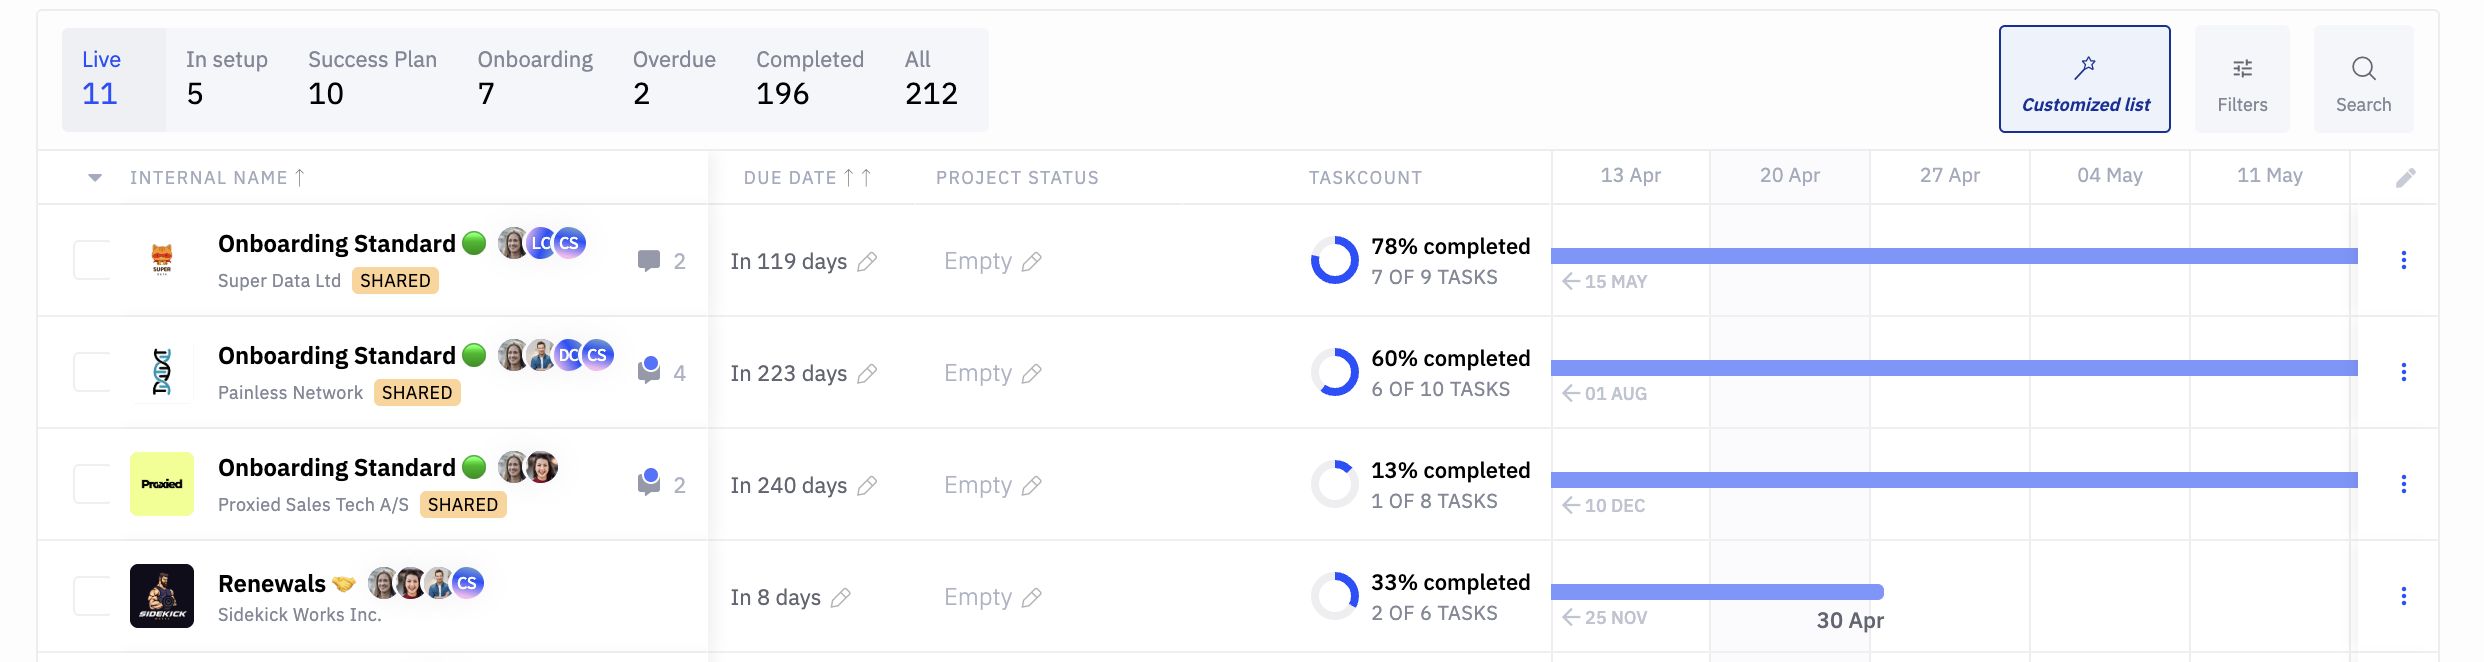
Task: Expand the dropdown arrow beside Internal Name
Action: coord(95,178)
